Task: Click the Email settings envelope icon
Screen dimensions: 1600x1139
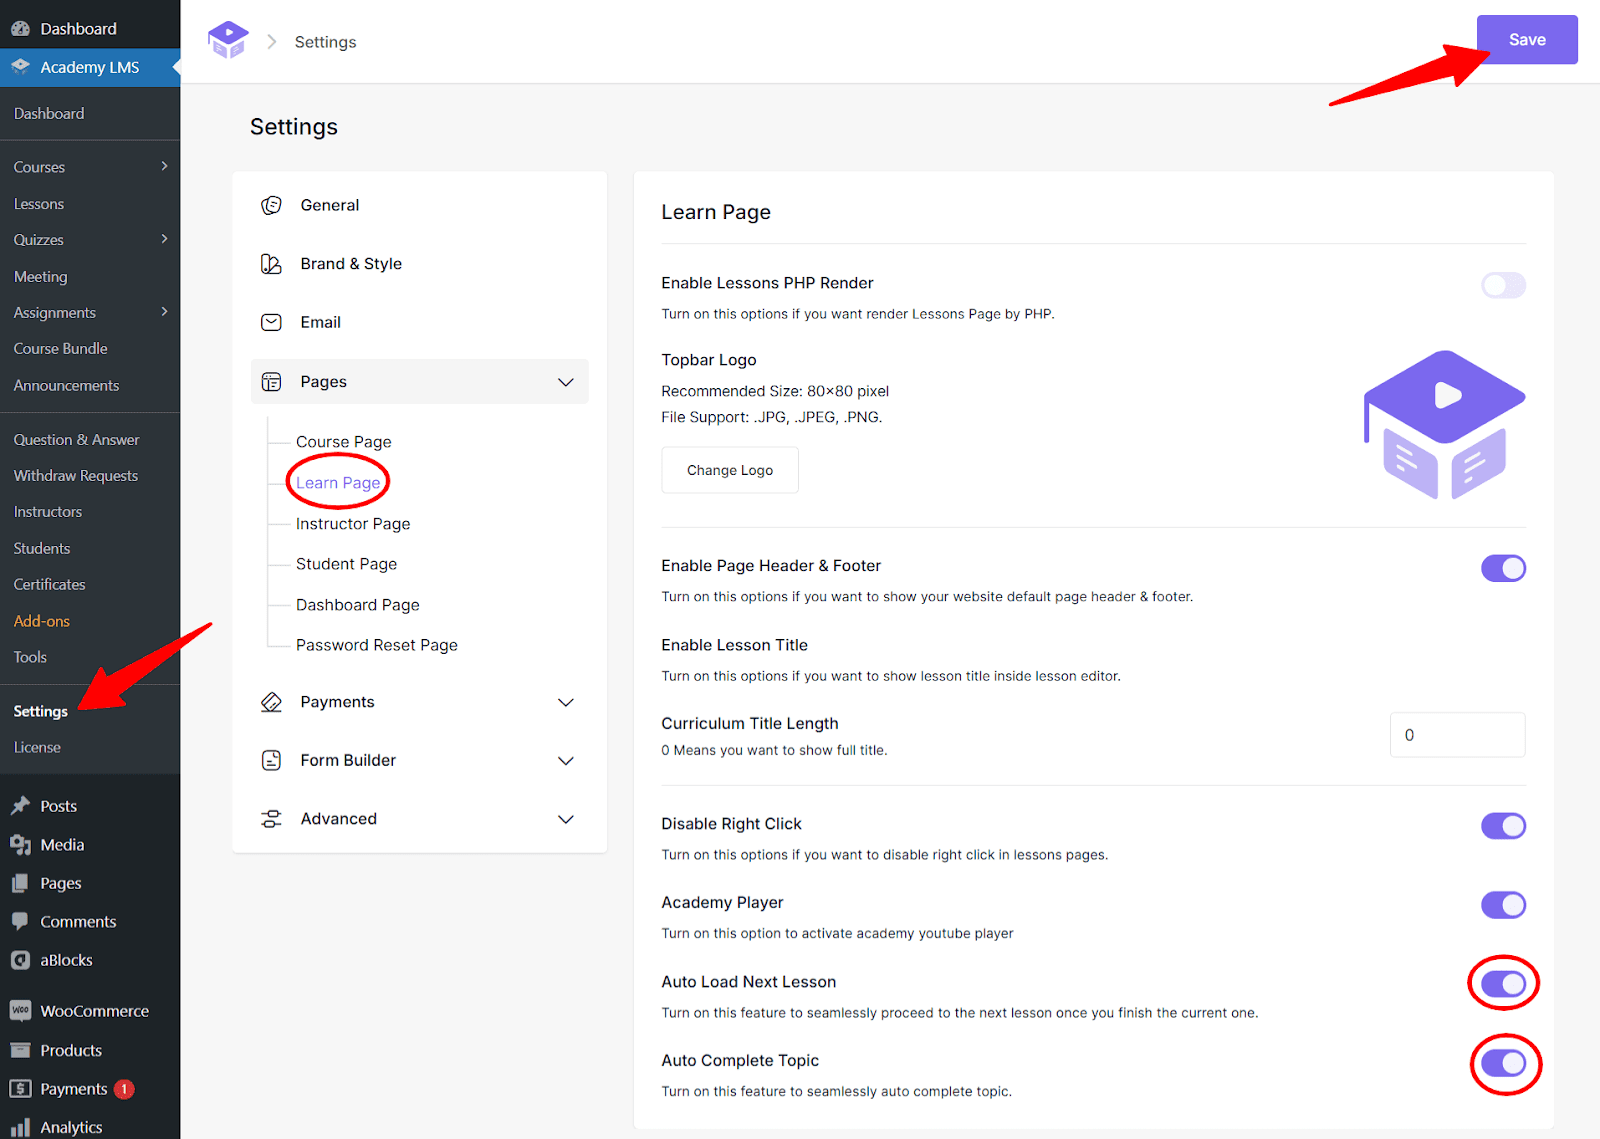Action: point(271,322)
